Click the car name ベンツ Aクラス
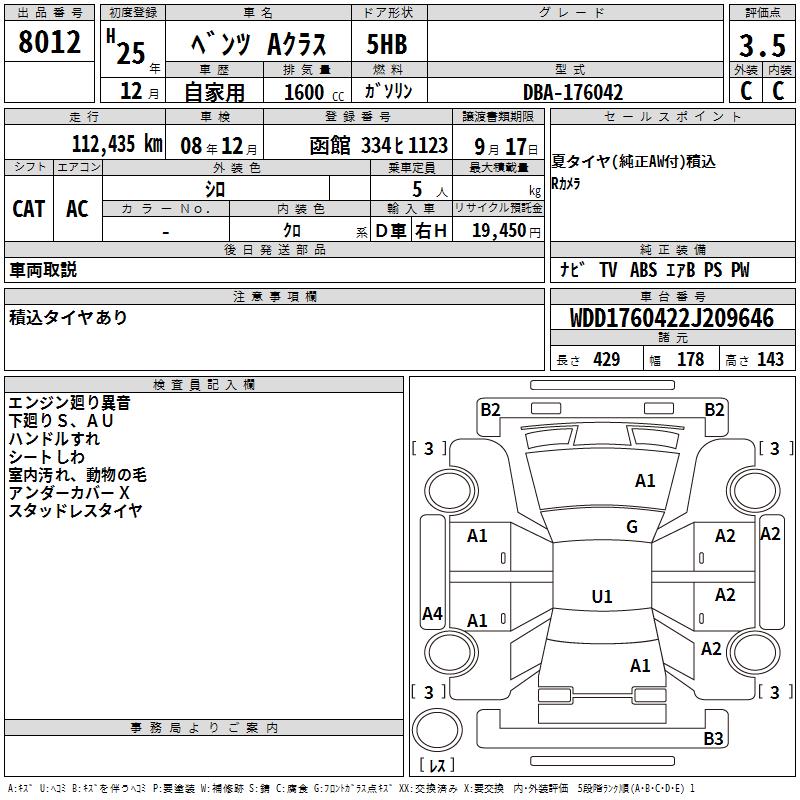 coord(259,44)
